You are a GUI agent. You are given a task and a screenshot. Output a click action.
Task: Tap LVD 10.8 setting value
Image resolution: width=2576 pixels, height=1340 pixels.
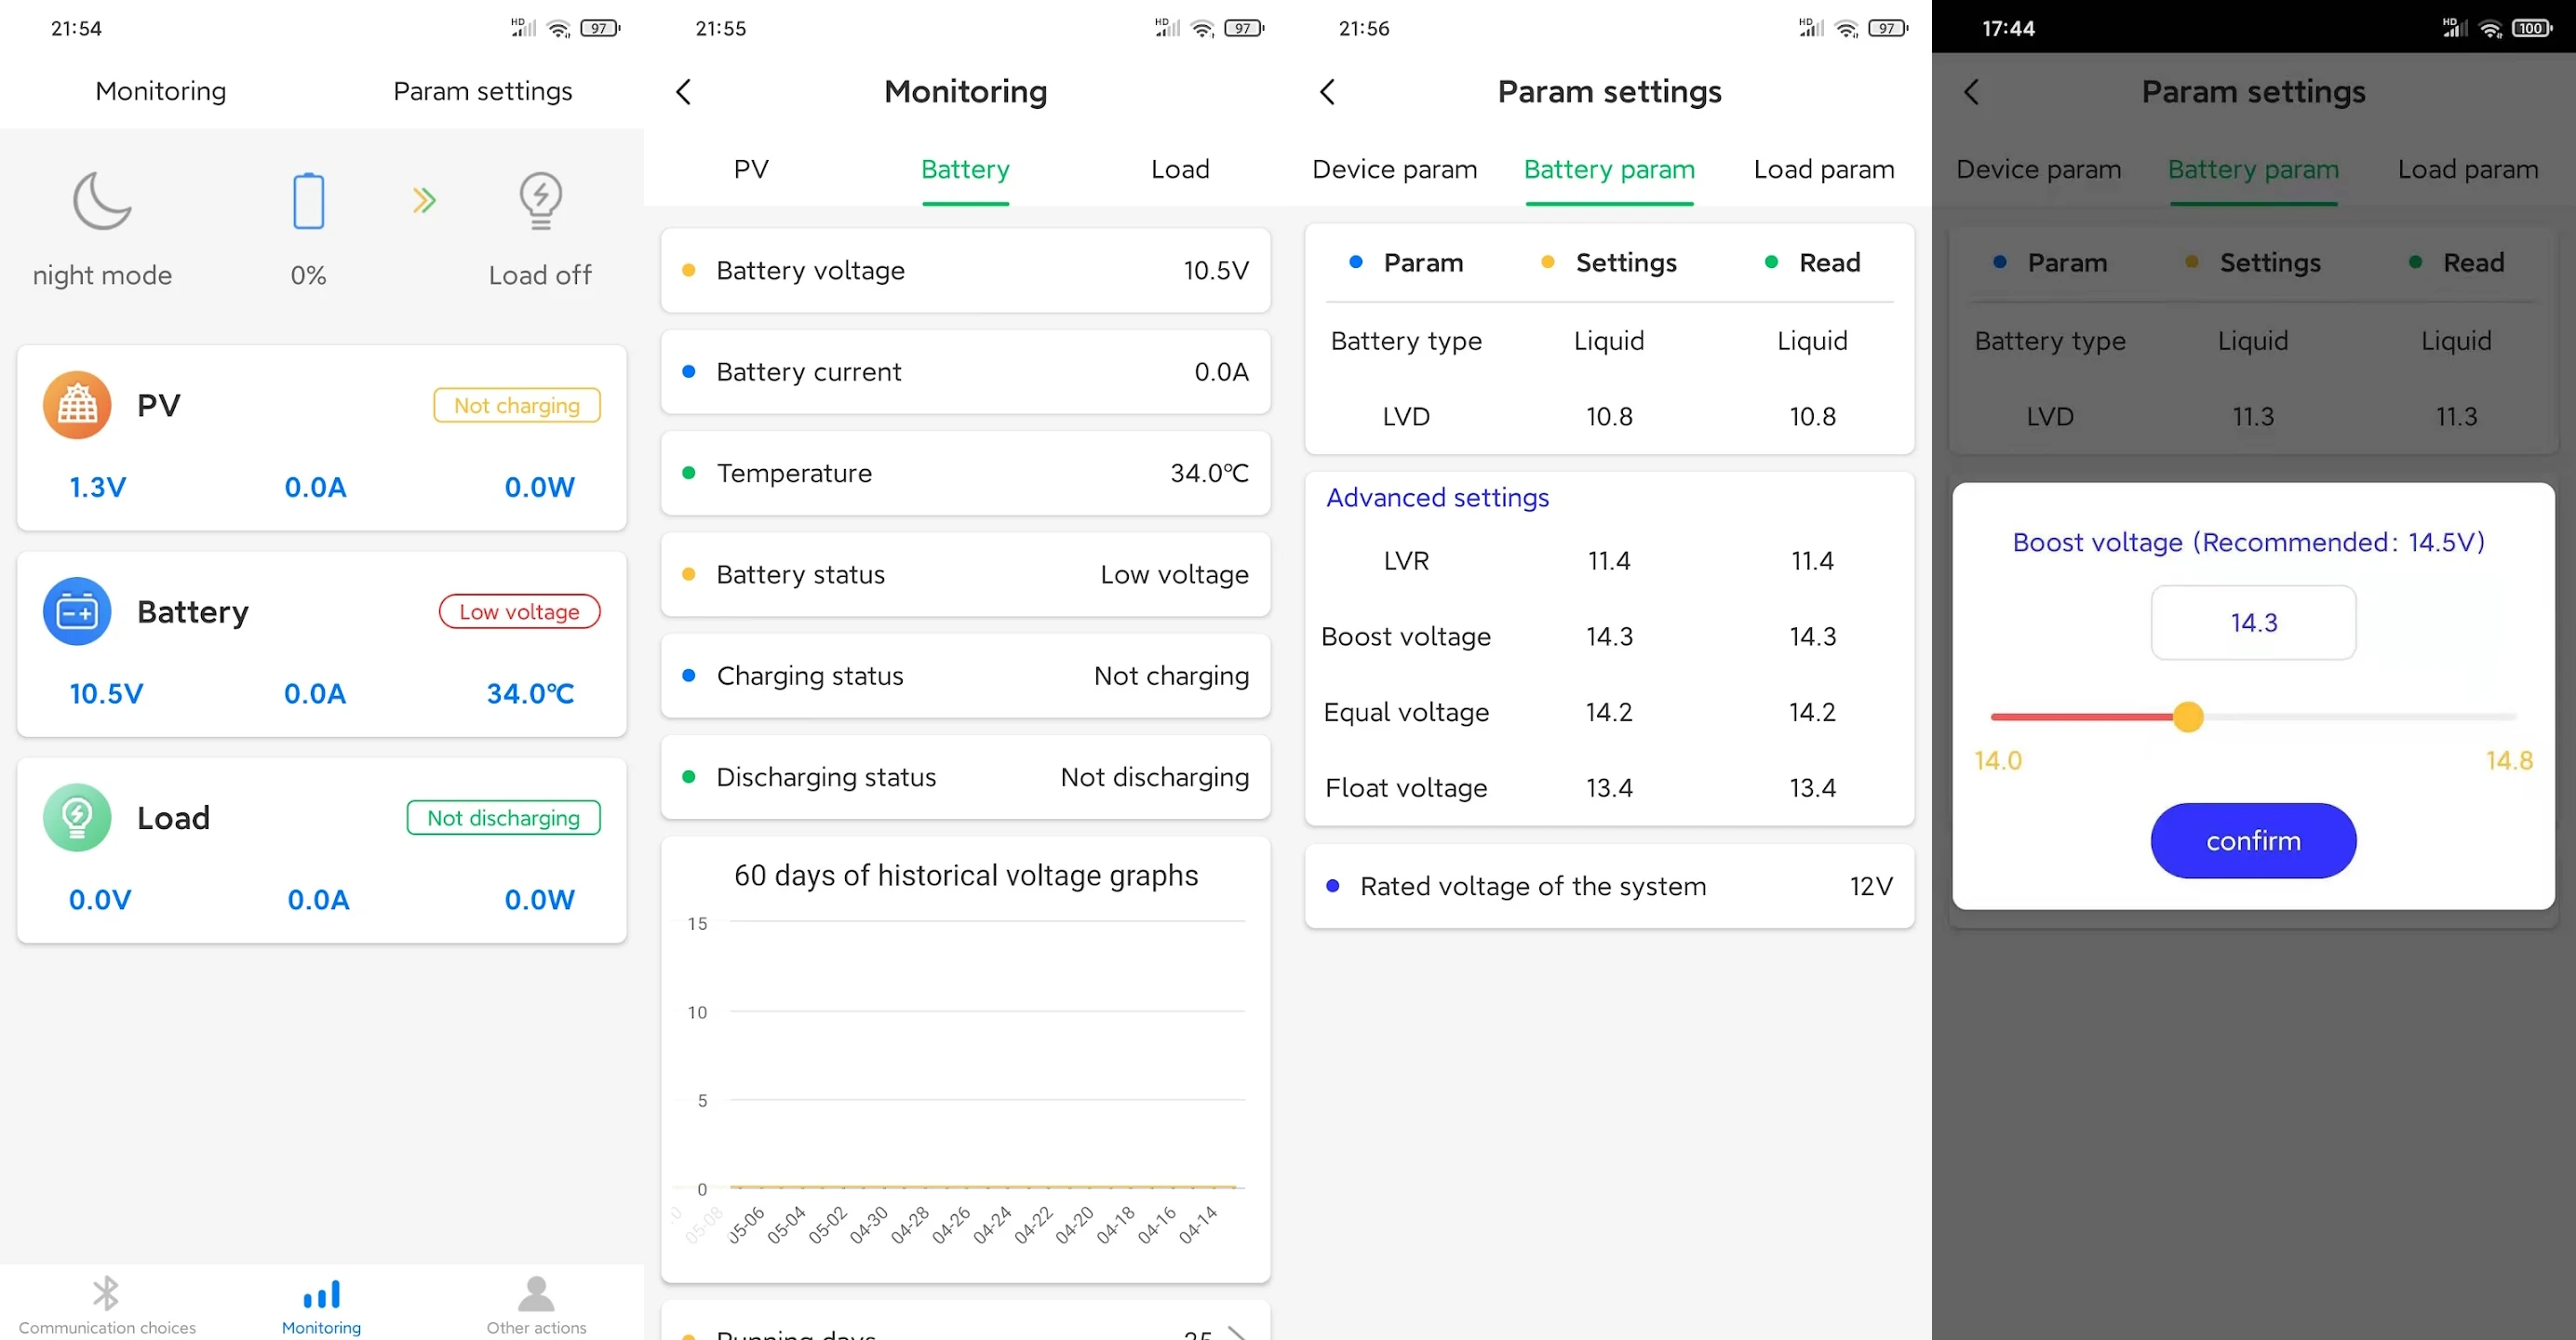[x=1609, y=416]
